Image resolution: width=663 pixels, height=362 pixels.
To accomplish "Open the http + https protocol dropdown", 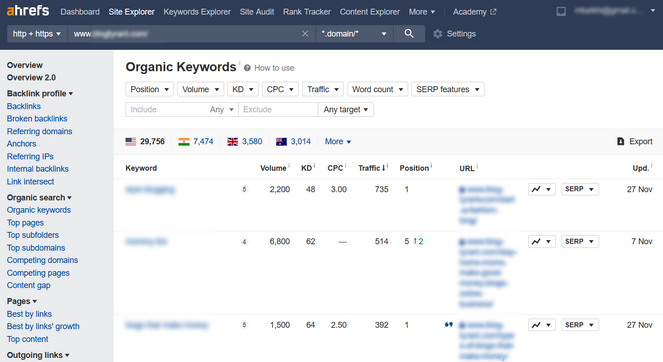I will coord(37,34).
